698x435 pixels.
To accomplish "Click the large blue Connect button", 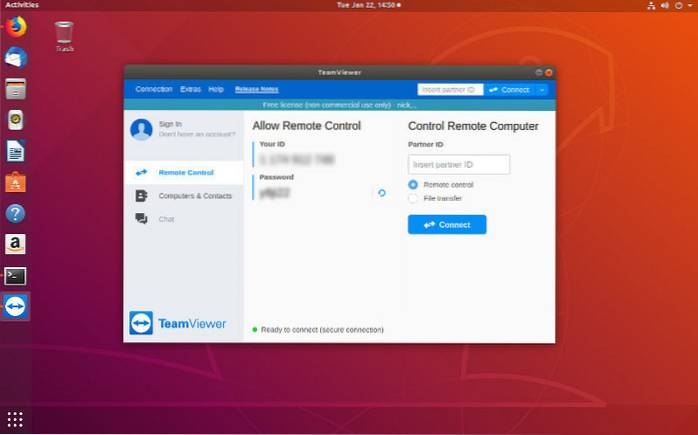I will click(x=447, y=225).
